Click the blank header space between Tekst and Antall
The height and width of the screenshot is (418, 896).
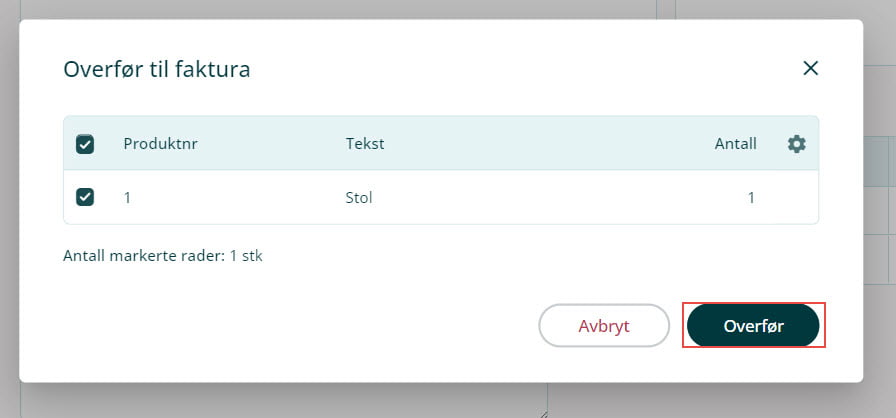click(540, 144)
